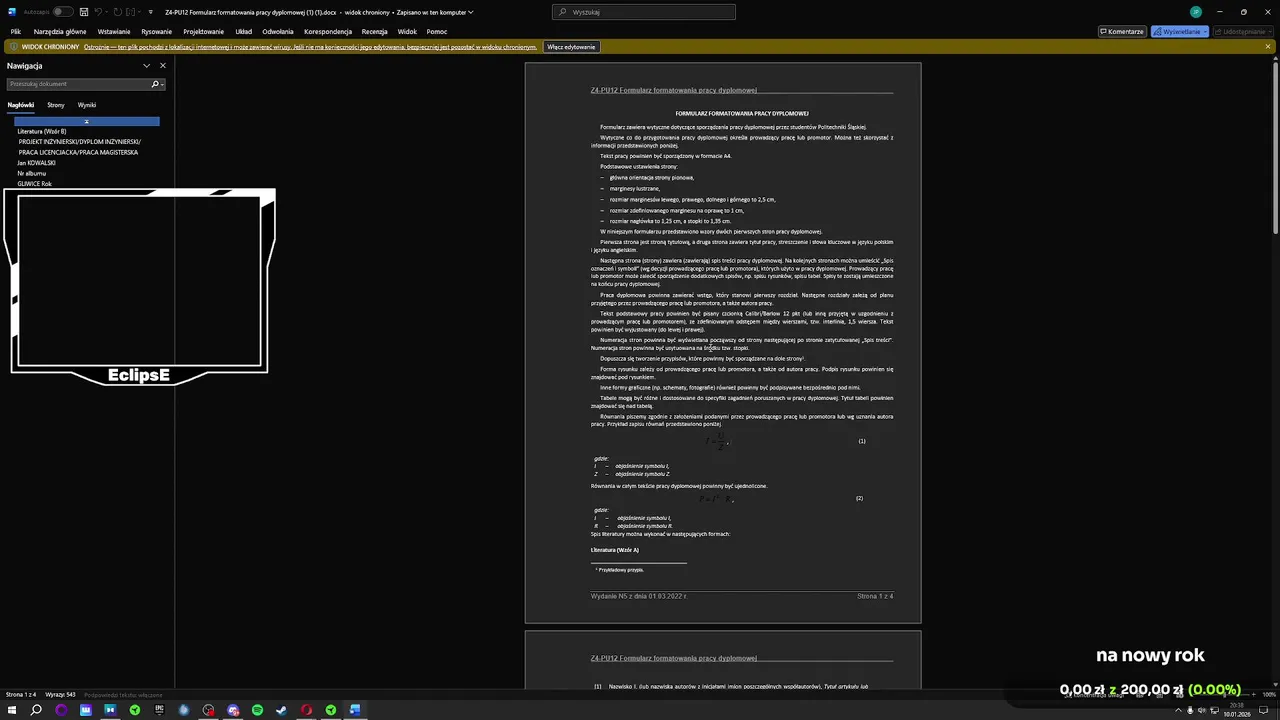Image resolution: width=1280 pixels, height=720 pixels.
Task: Click the Wyrazy: 543 word count
Action: pos(60,694)
